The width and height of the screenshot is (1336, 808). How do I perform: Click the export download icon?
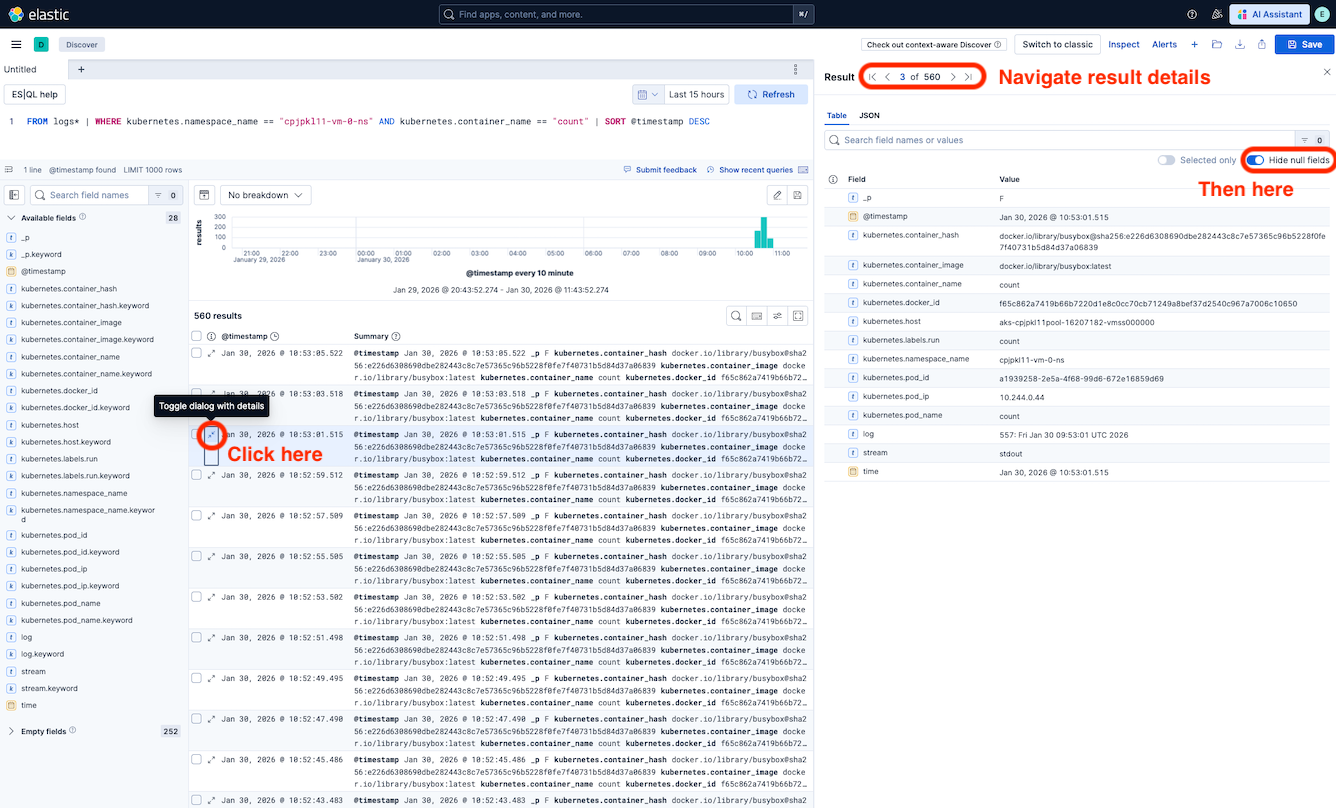coord(1240,44)
